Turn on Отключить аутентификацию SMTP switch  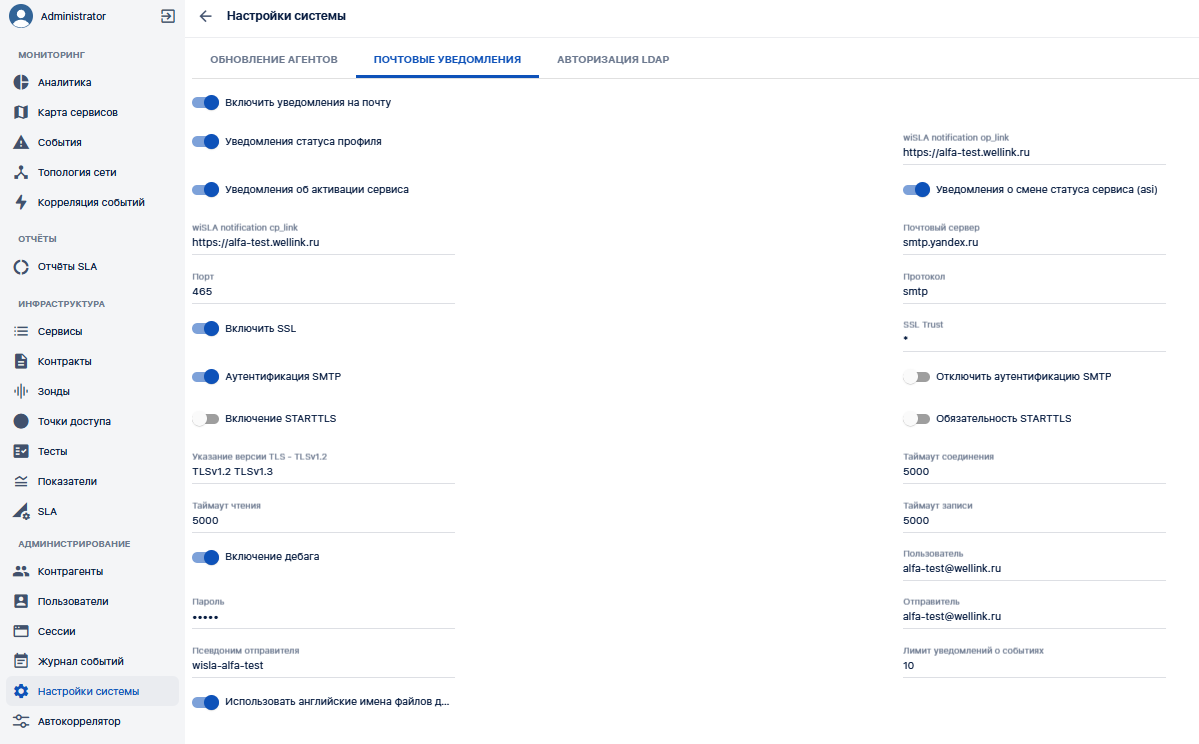pyautogui.click(x=916, y=377)
